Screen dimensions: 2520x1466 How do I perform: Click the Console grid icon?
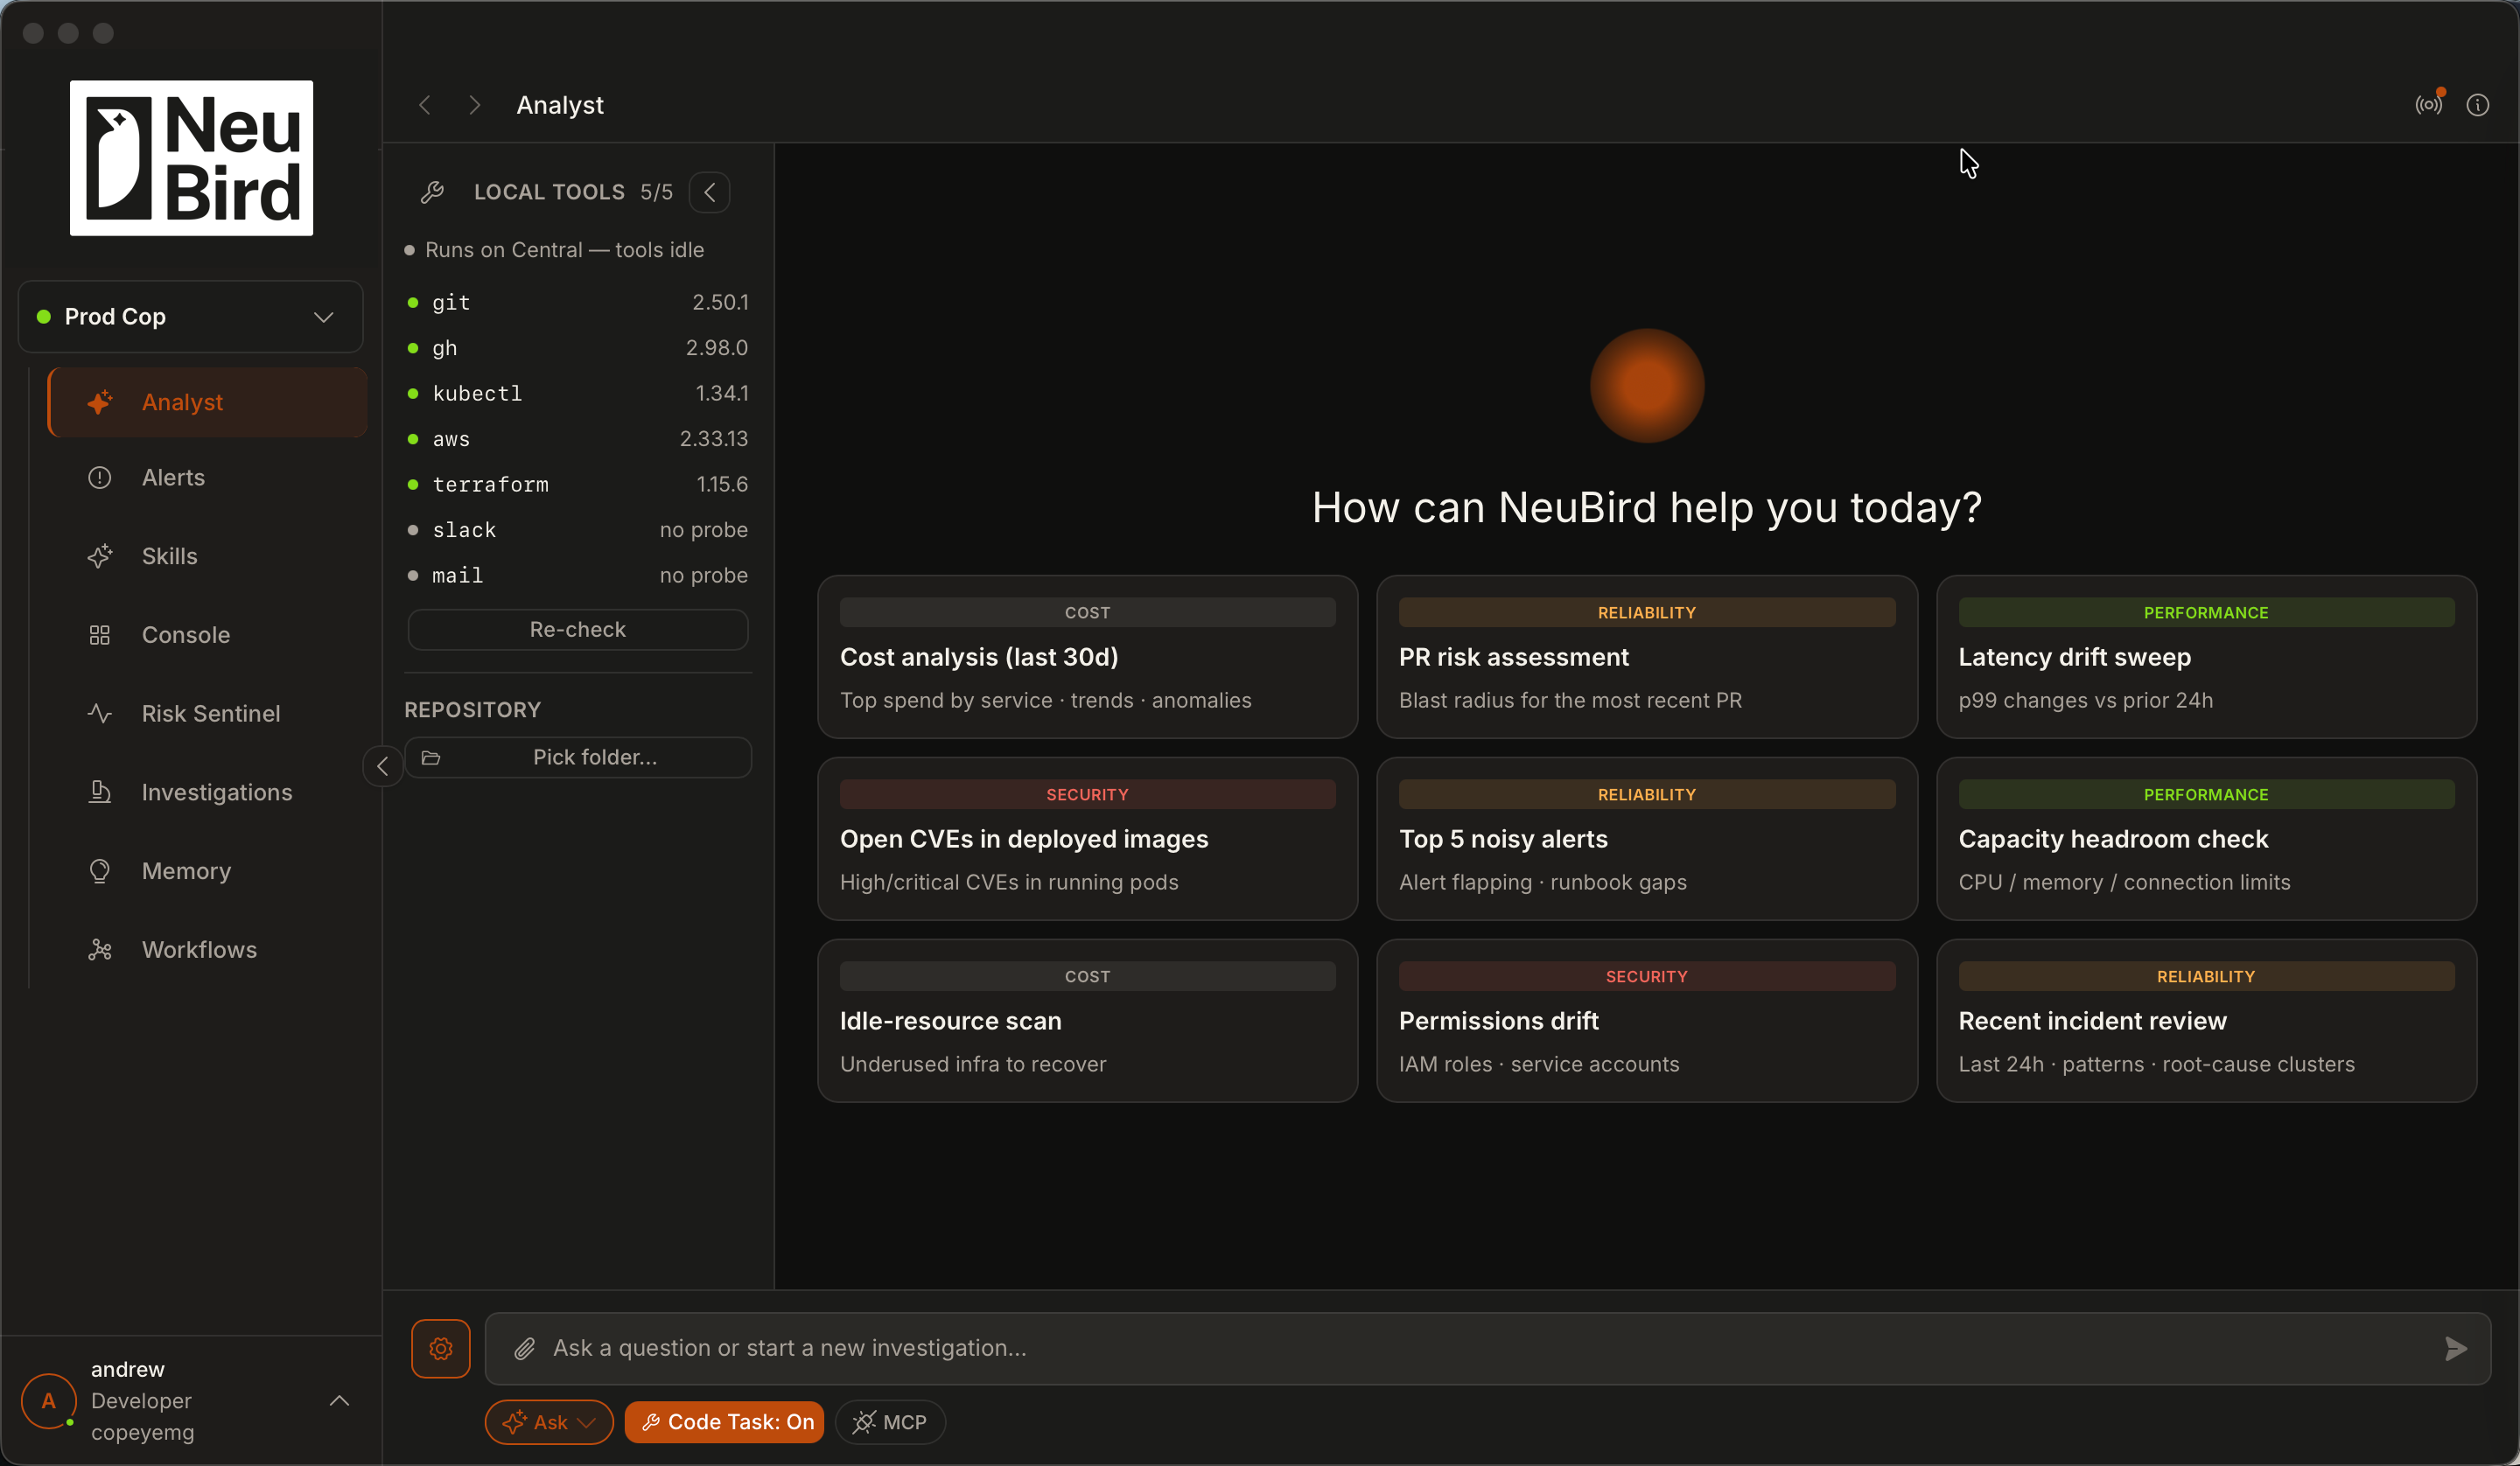[x=99, y=635]
